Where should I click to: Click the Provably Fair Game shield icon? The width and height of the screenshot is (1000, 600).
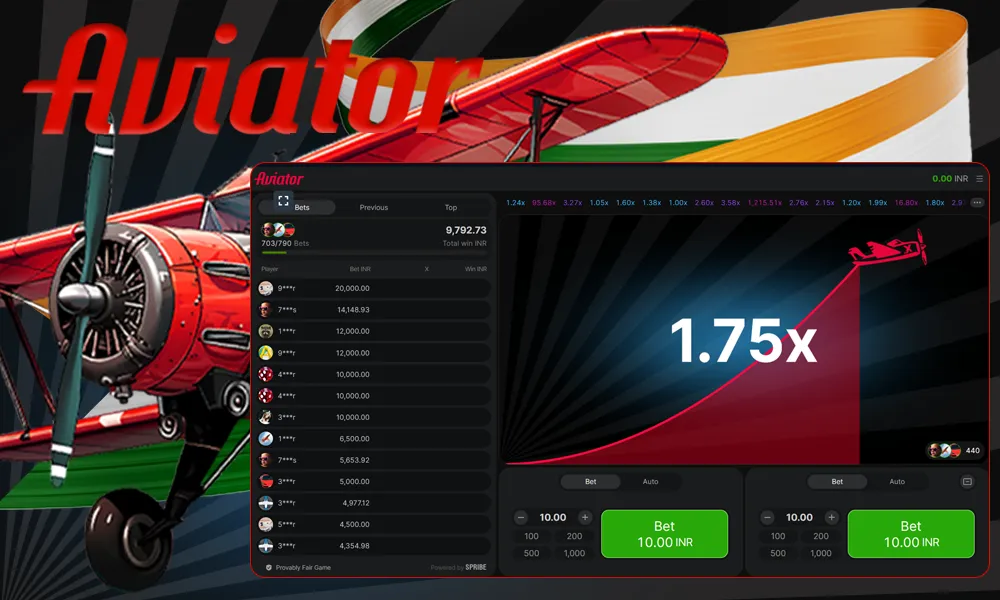[269, 567]
